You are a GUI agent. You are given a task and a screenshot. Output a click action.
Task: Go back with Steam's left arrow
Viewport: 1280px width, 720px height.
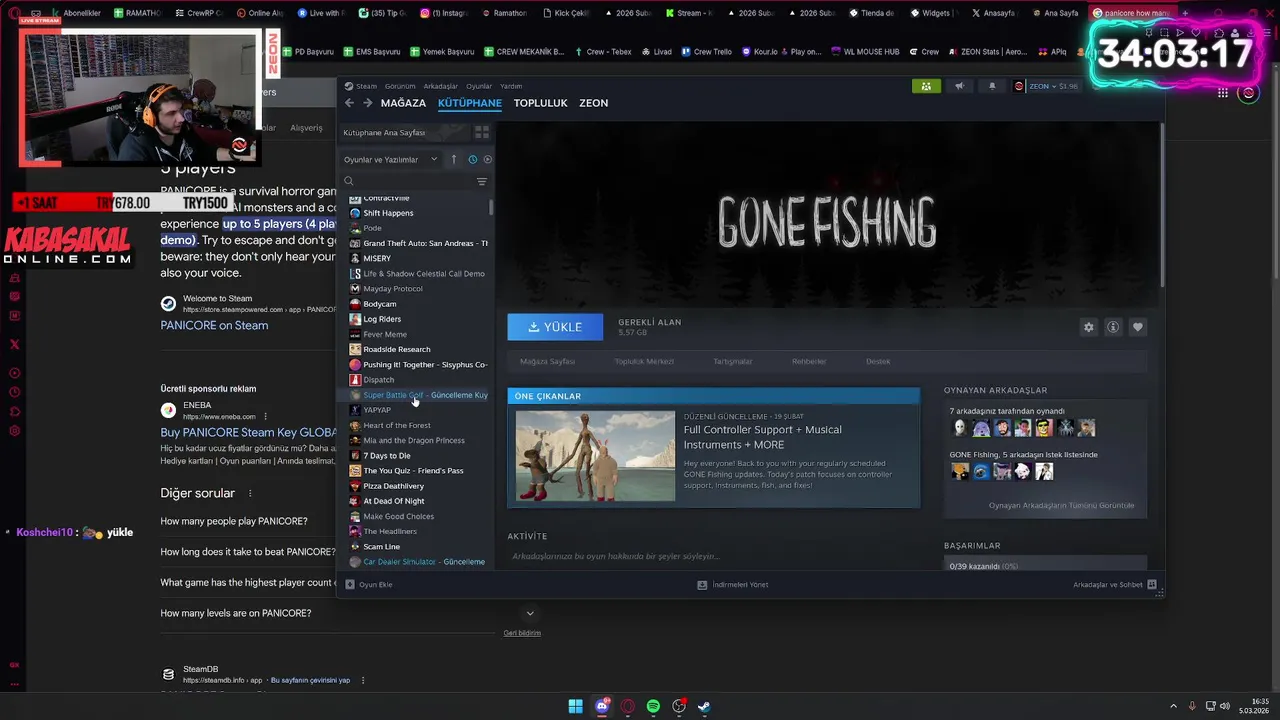(x=349, y=103)
